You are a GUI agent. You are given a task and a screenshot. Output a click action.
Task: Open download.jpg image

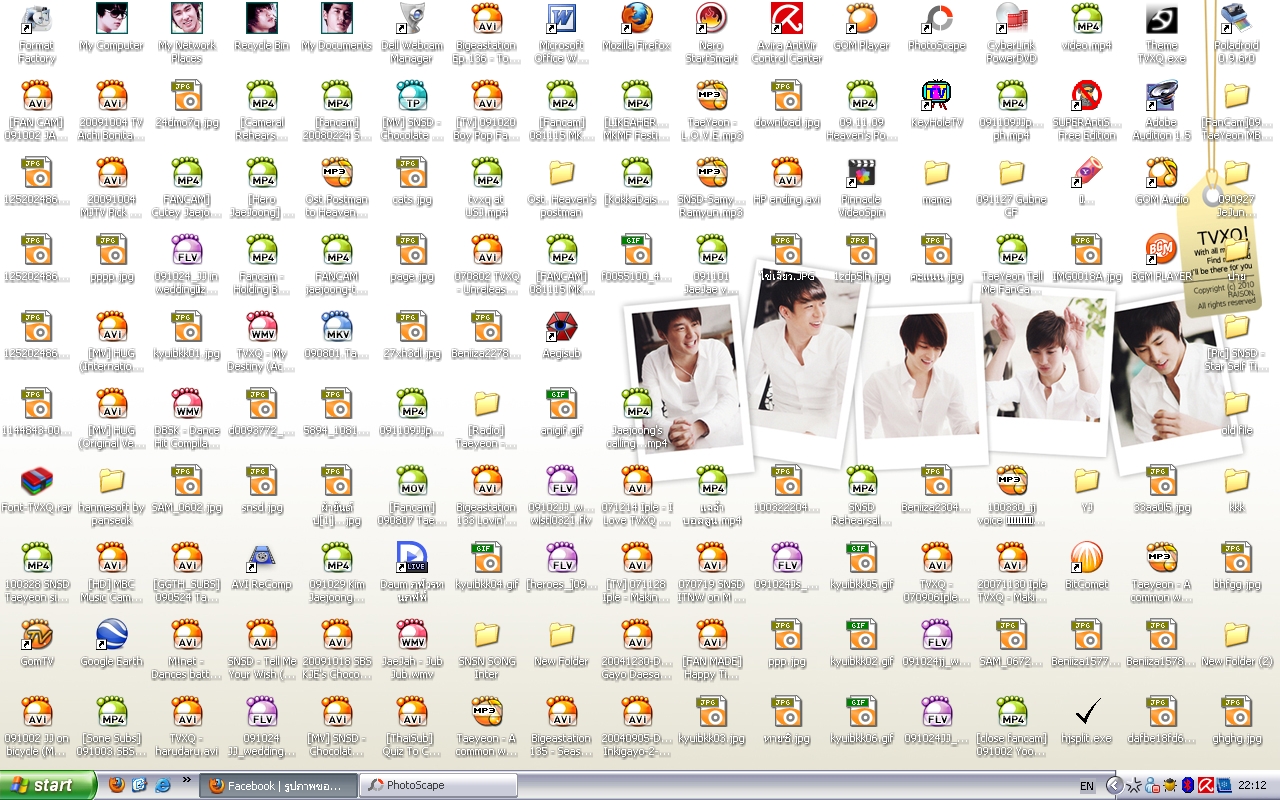point(787,95)
